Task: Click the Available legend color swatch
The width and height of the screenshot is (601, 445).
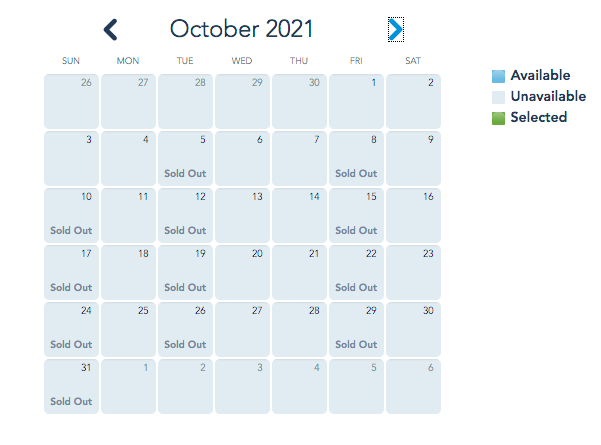Action: (x=498, y=76)
